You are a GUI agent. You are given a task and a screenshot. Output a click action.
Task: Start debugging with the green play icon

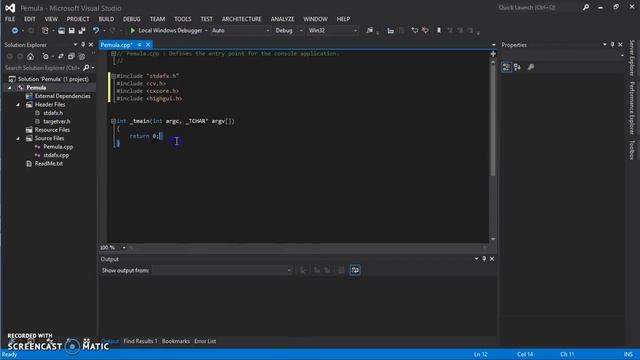(x=132, y=31)
